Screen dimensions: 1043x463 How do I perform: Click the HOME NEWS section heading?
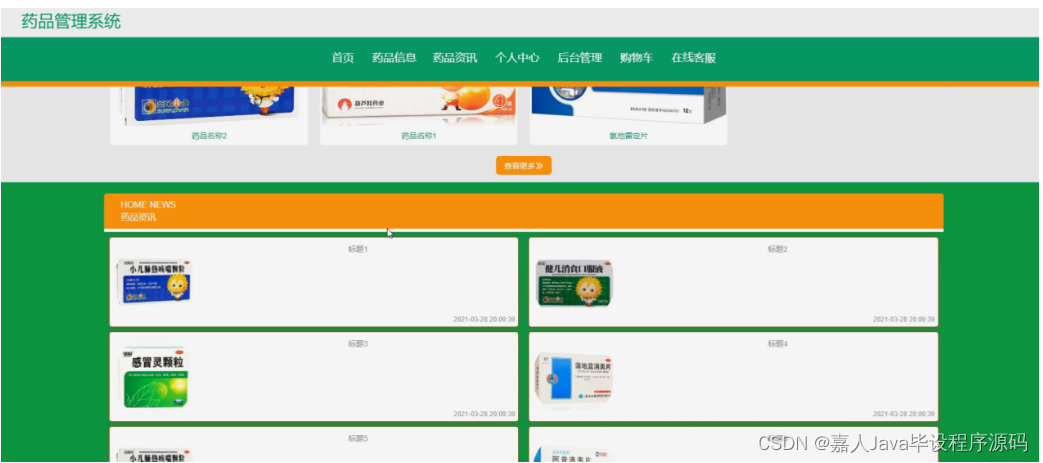148,205
